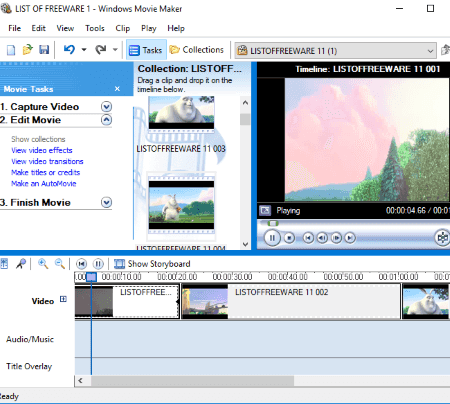
Task: Expand the Video track with plus icon
Action: tap(63, 299)
